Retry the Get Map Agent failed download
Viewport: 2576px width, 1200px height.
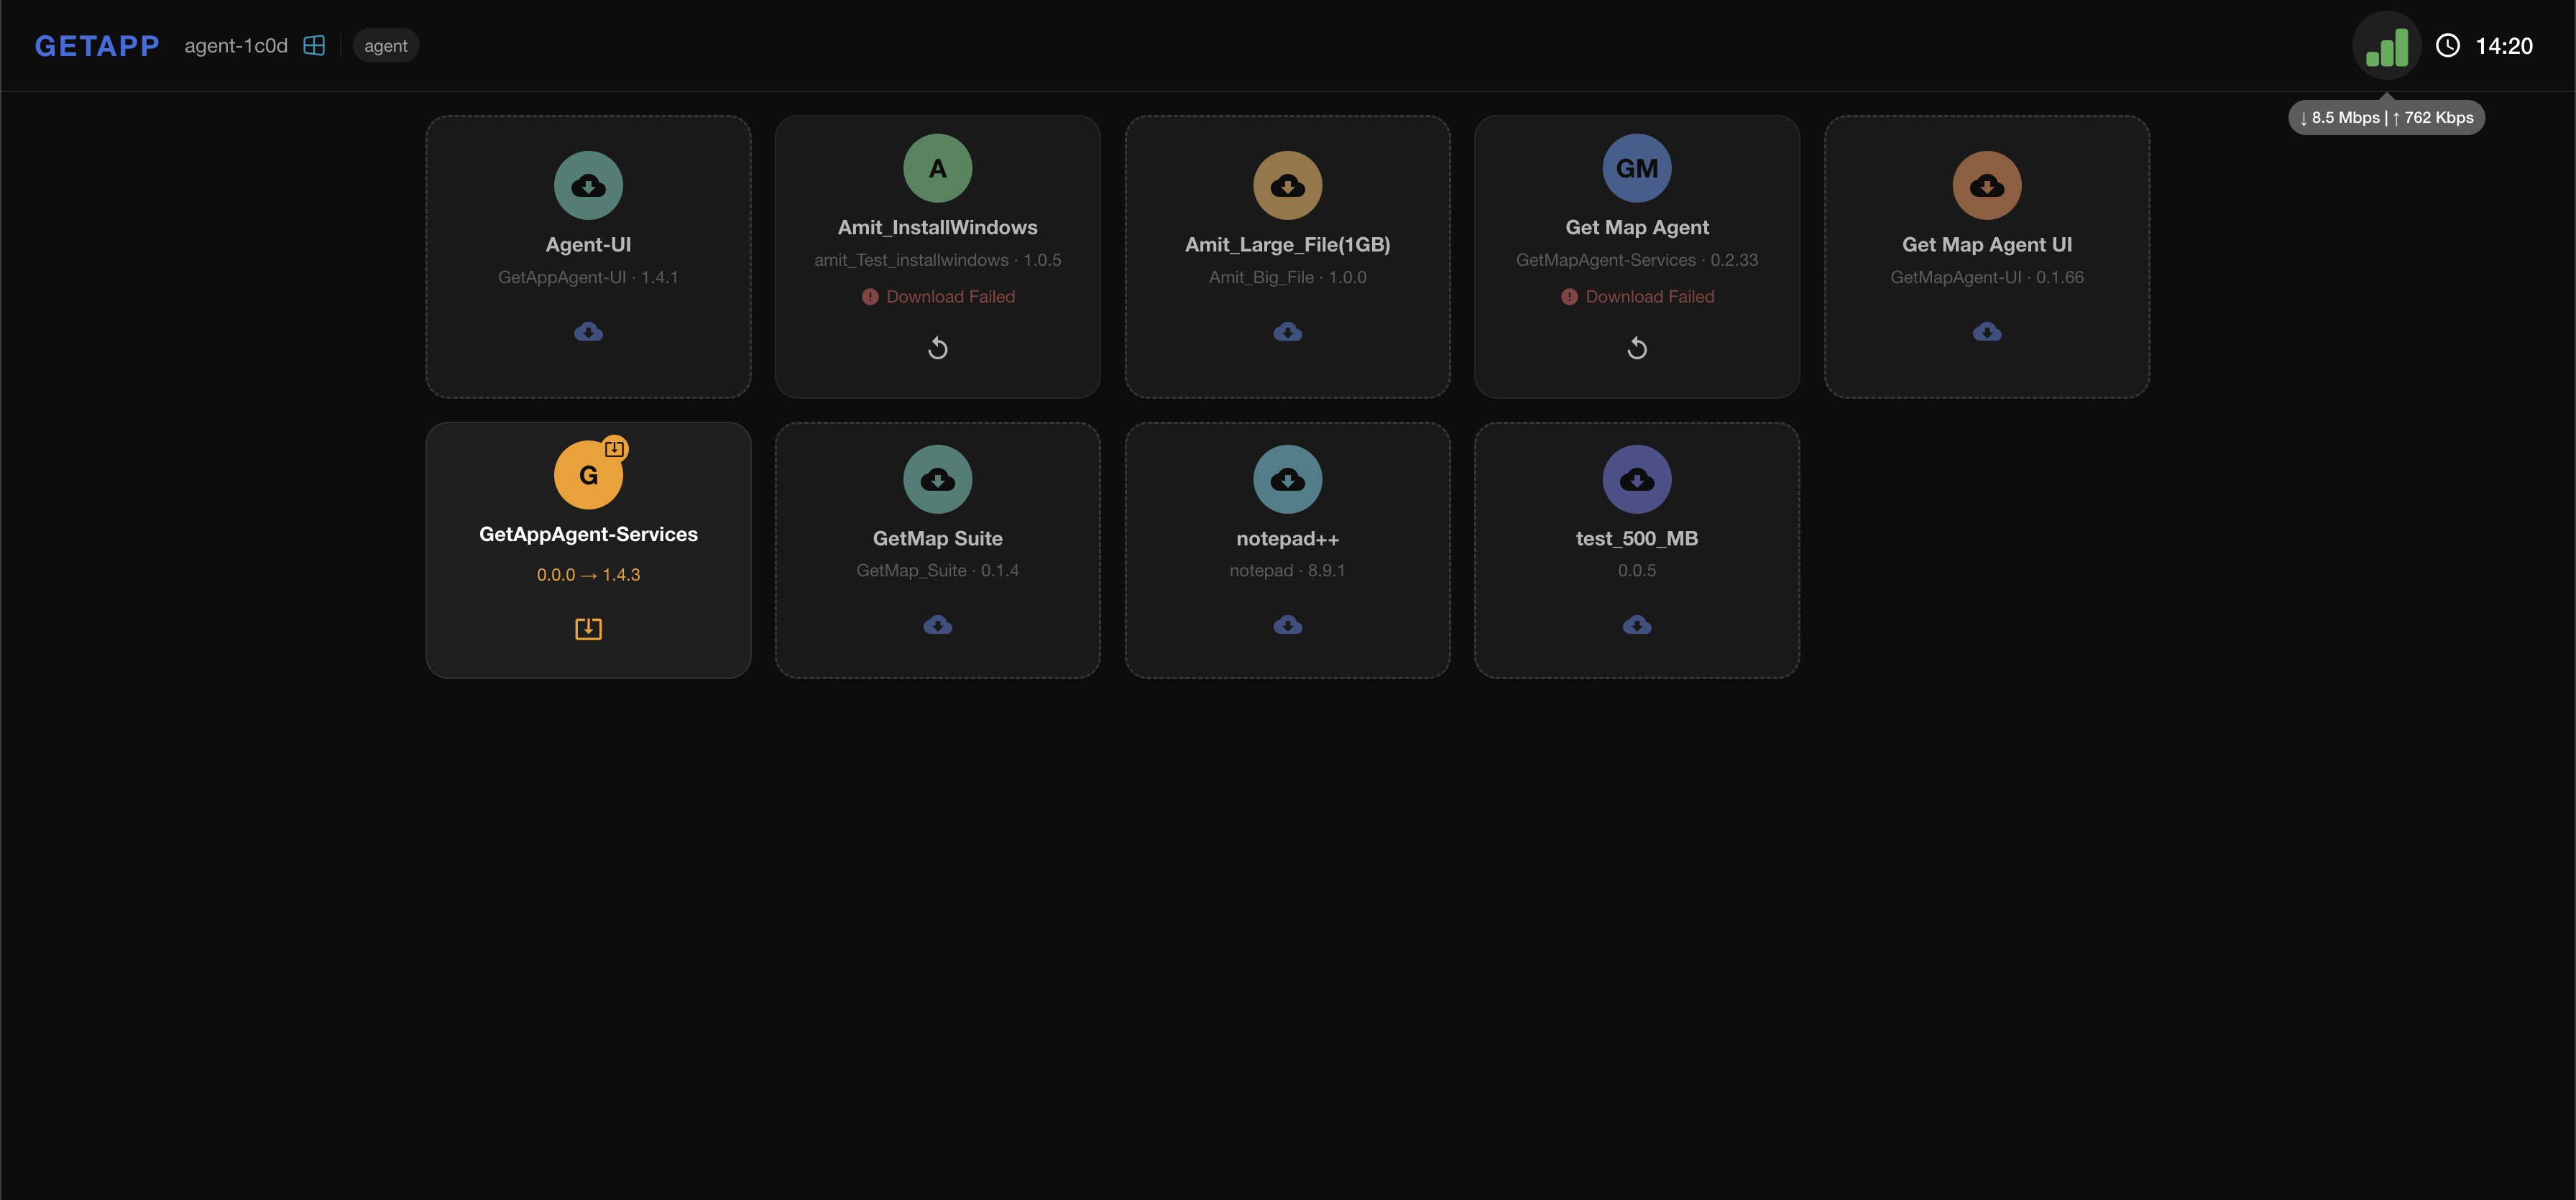pos(1636,348)
